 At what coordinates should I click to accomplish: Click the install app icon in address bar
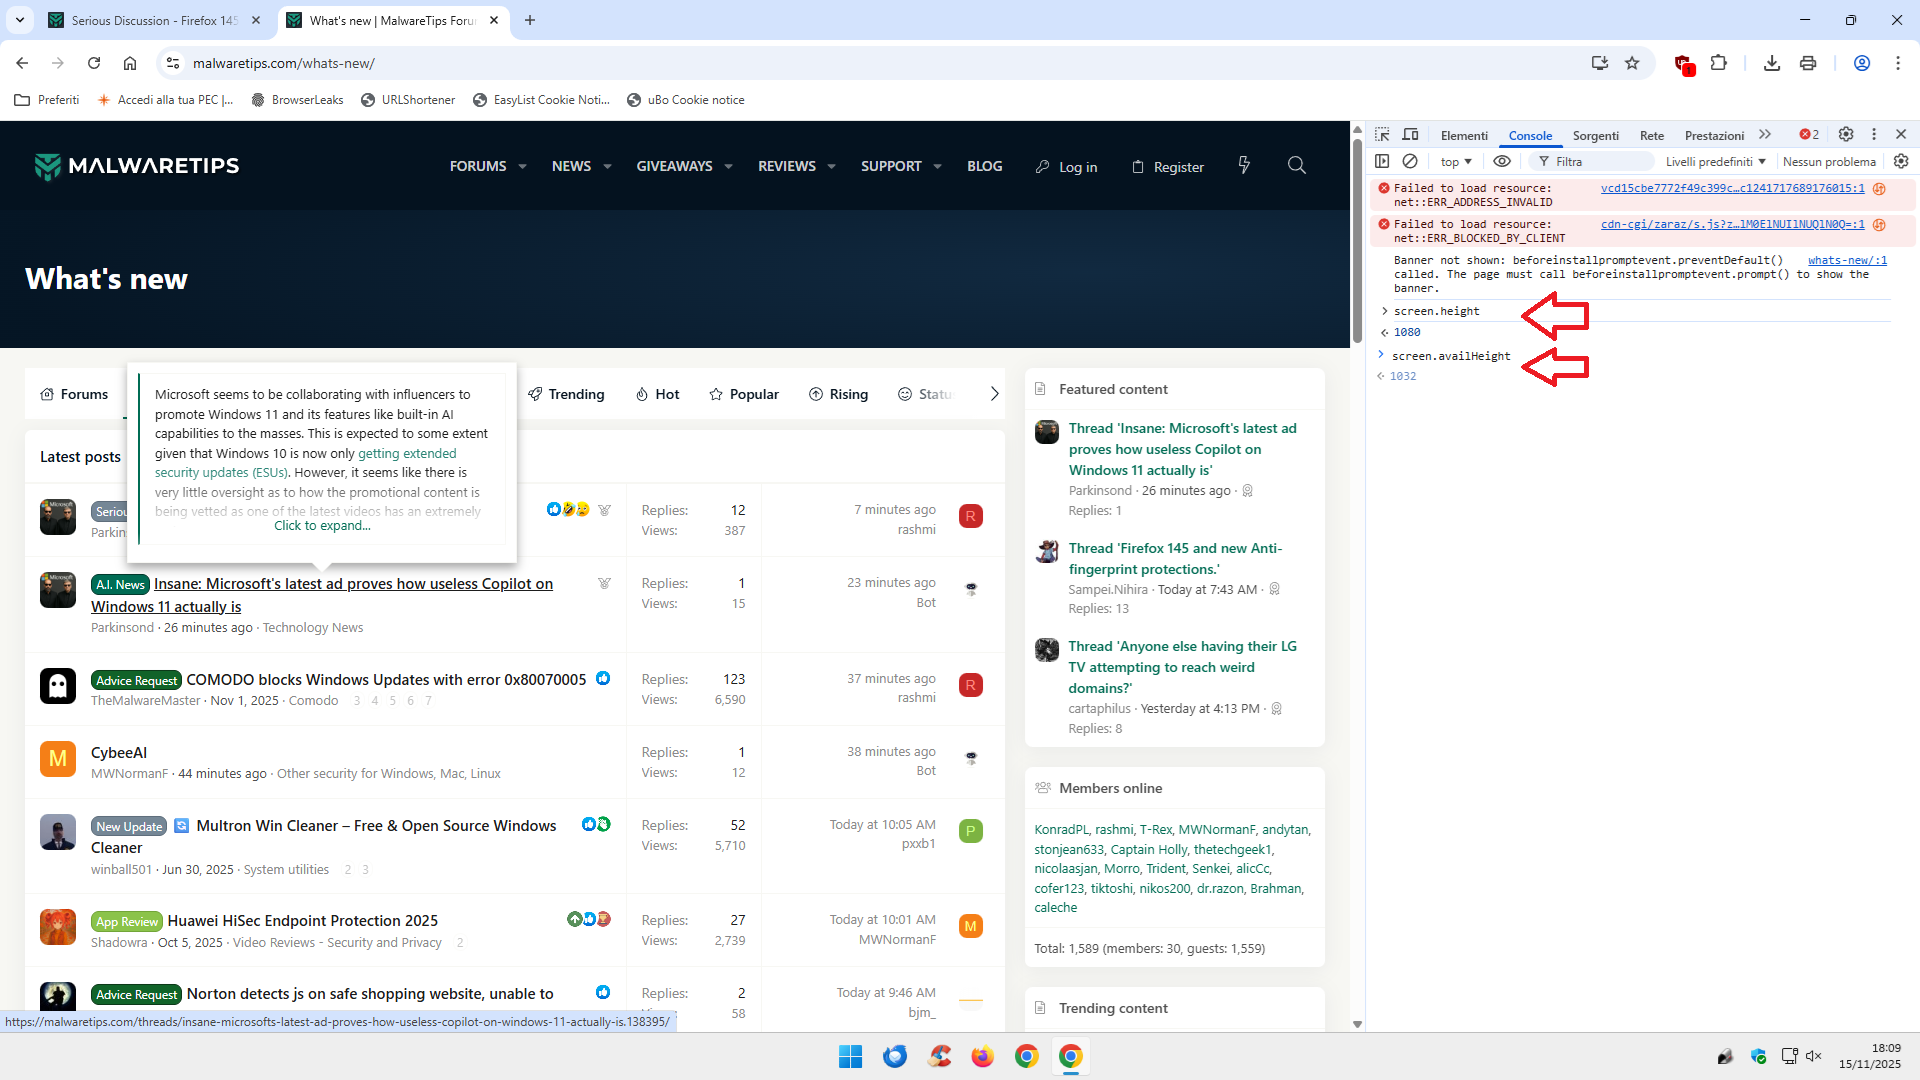tap(1600, 63)
